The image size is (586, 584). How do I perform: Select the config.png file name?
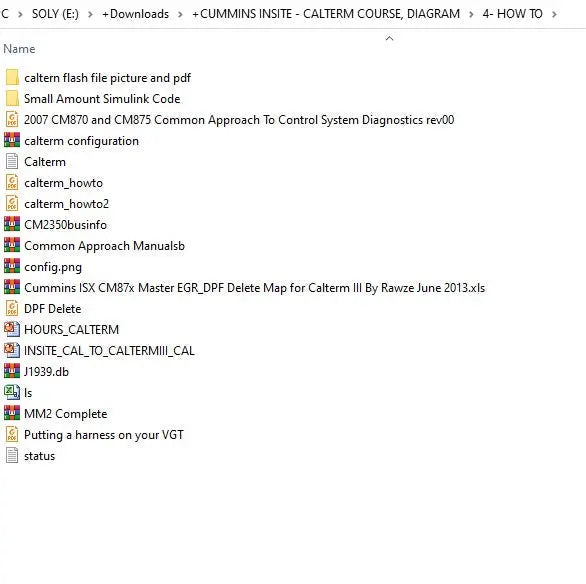point(53,267)
